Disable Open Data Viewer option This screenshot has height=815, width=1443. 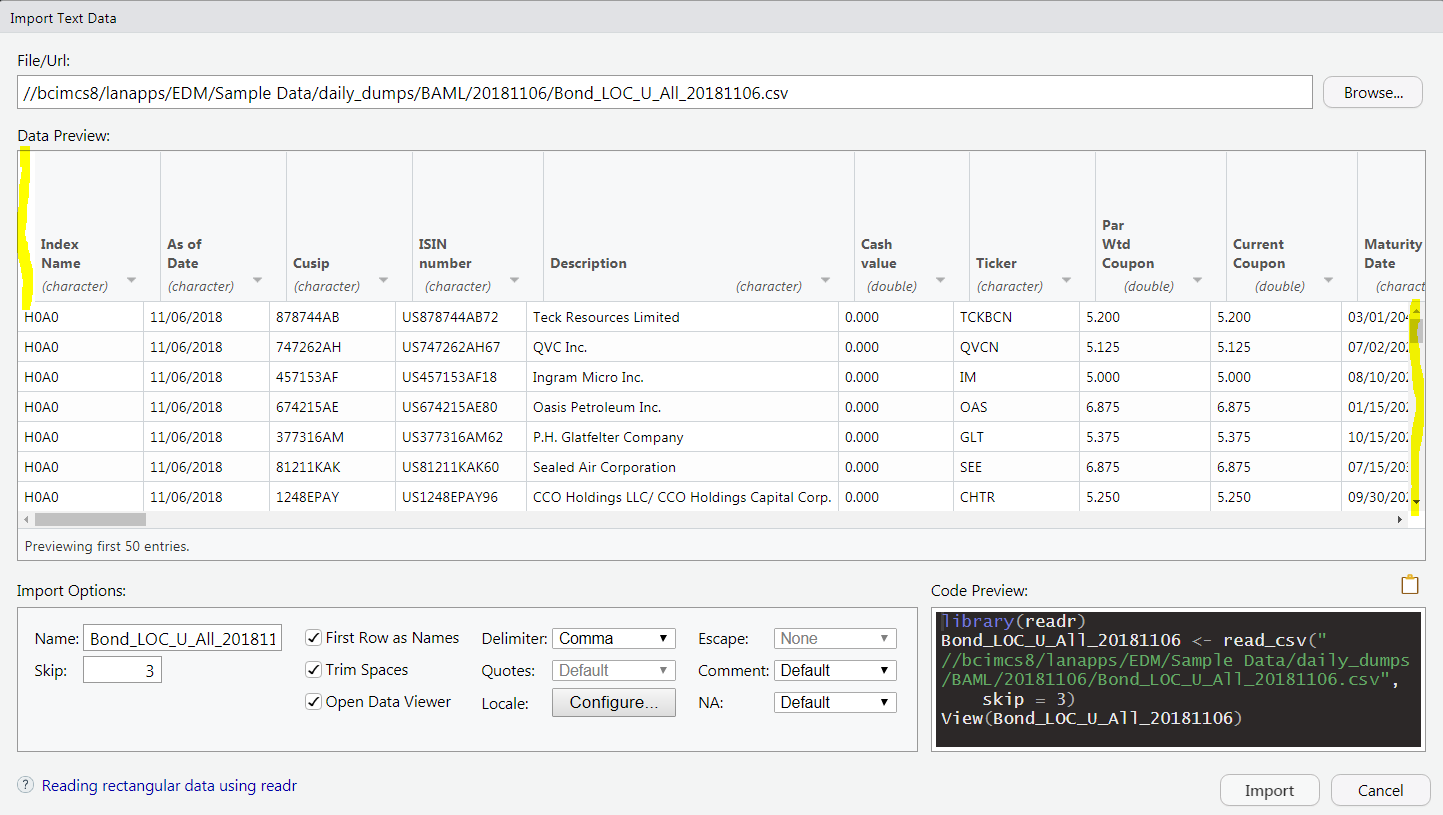point(313,701)
